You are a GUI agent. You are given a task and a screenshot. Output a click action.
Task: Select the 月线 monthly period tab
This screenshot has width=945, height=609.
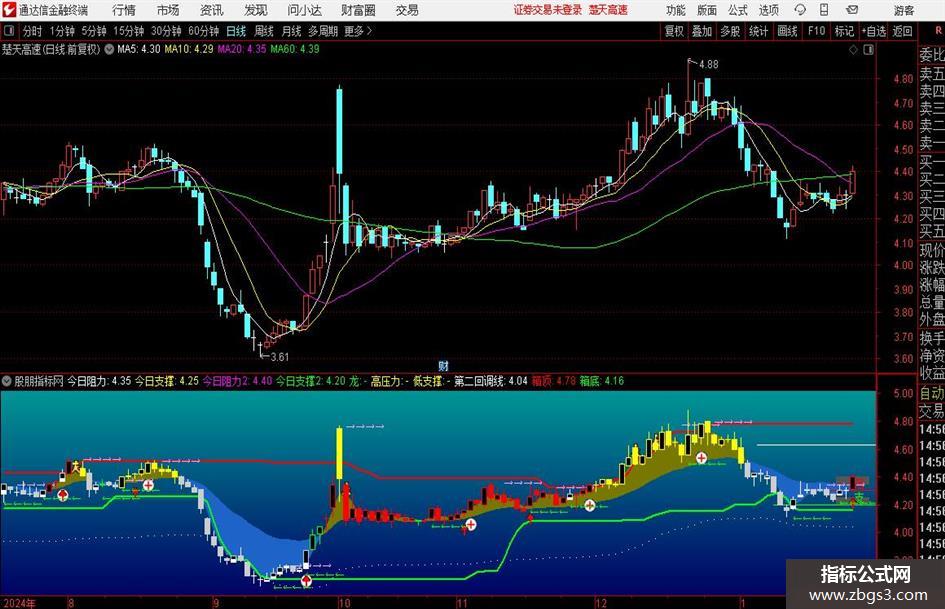tap(292, 31)
